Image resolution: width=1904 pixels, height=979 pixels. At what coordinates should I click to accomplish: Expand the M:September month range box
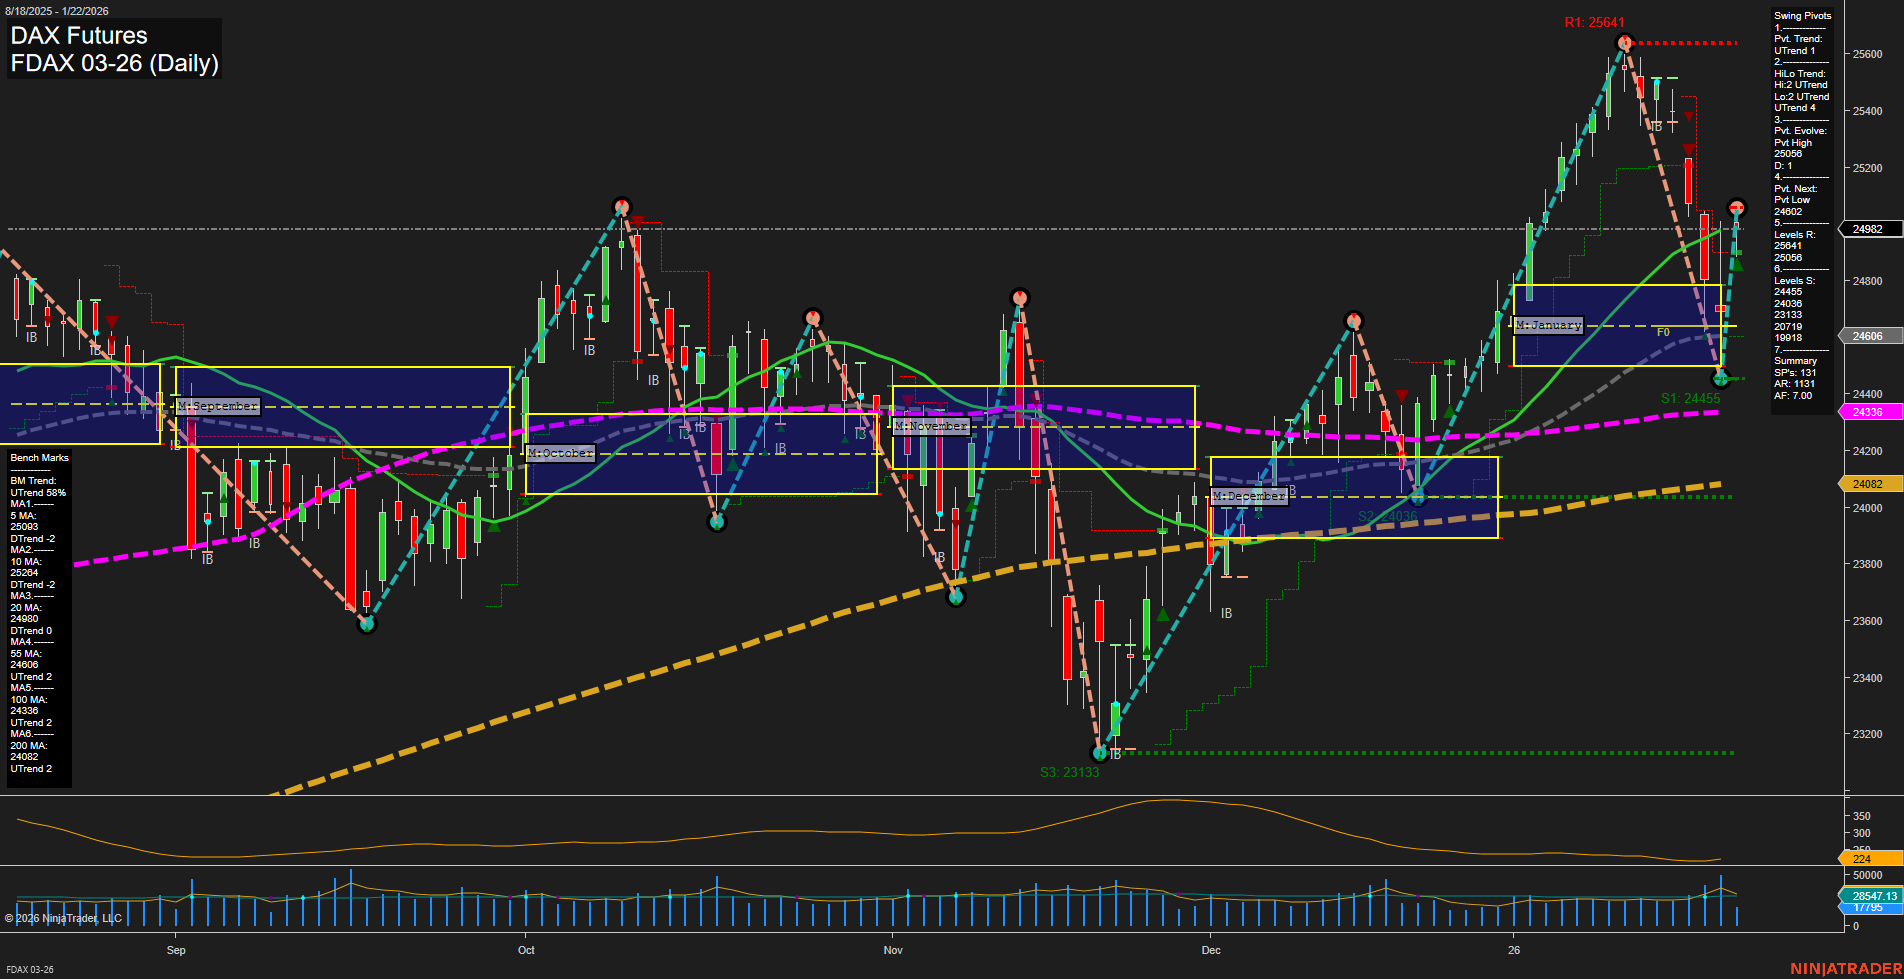tap(217, 406)
